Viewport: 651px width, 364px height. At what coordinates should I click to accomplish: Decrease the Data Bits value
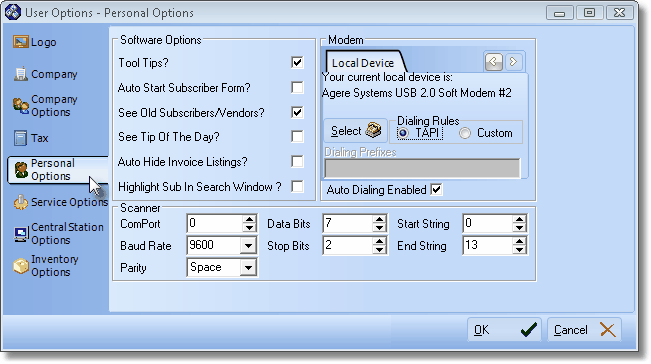coord(379,227)
